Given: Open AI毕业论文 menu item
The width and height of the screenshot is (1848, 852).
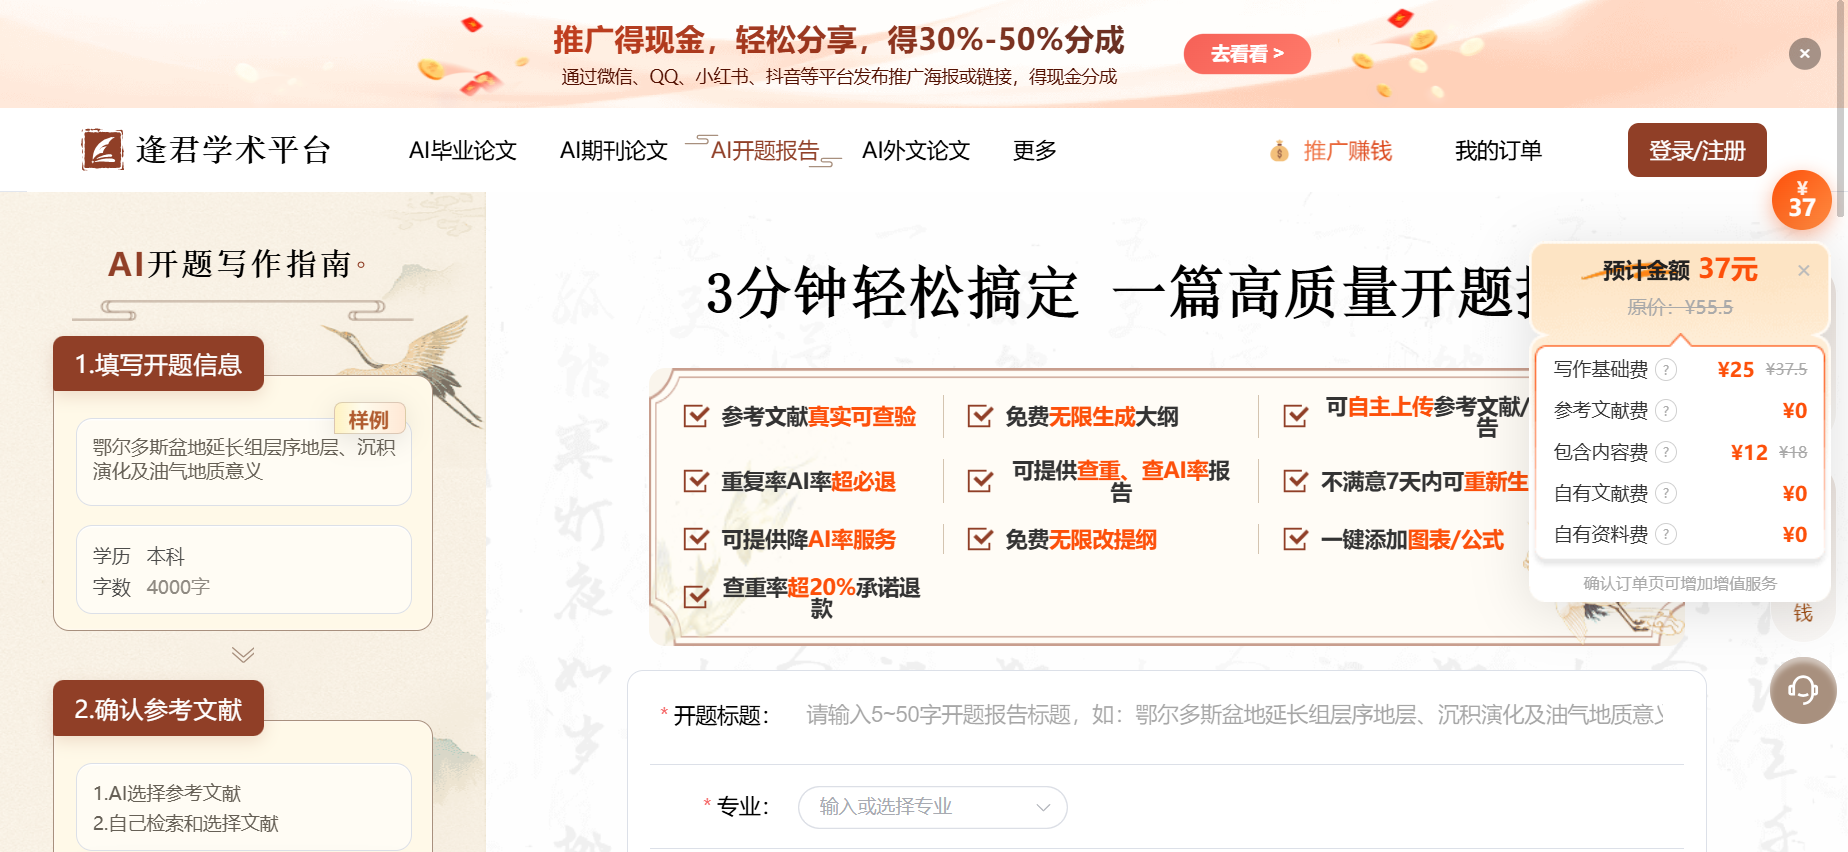Looking at the screenshot, I should pos(463,151).
